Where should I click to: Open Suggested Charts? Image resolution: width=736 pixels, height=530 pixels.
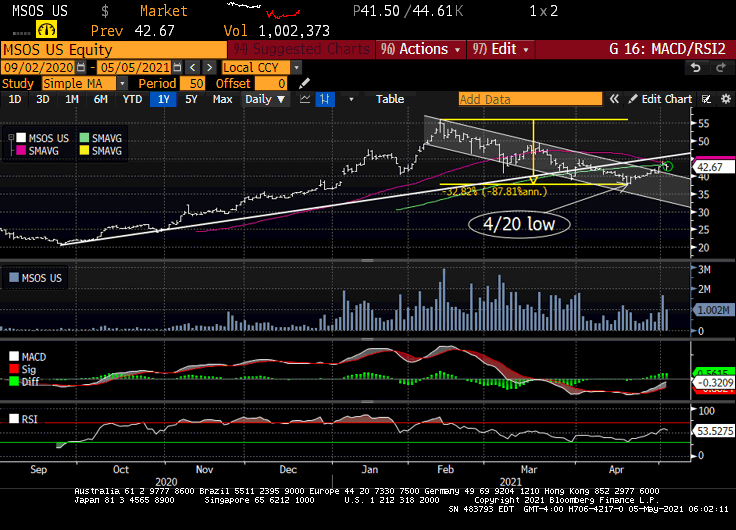click(301, 49)
